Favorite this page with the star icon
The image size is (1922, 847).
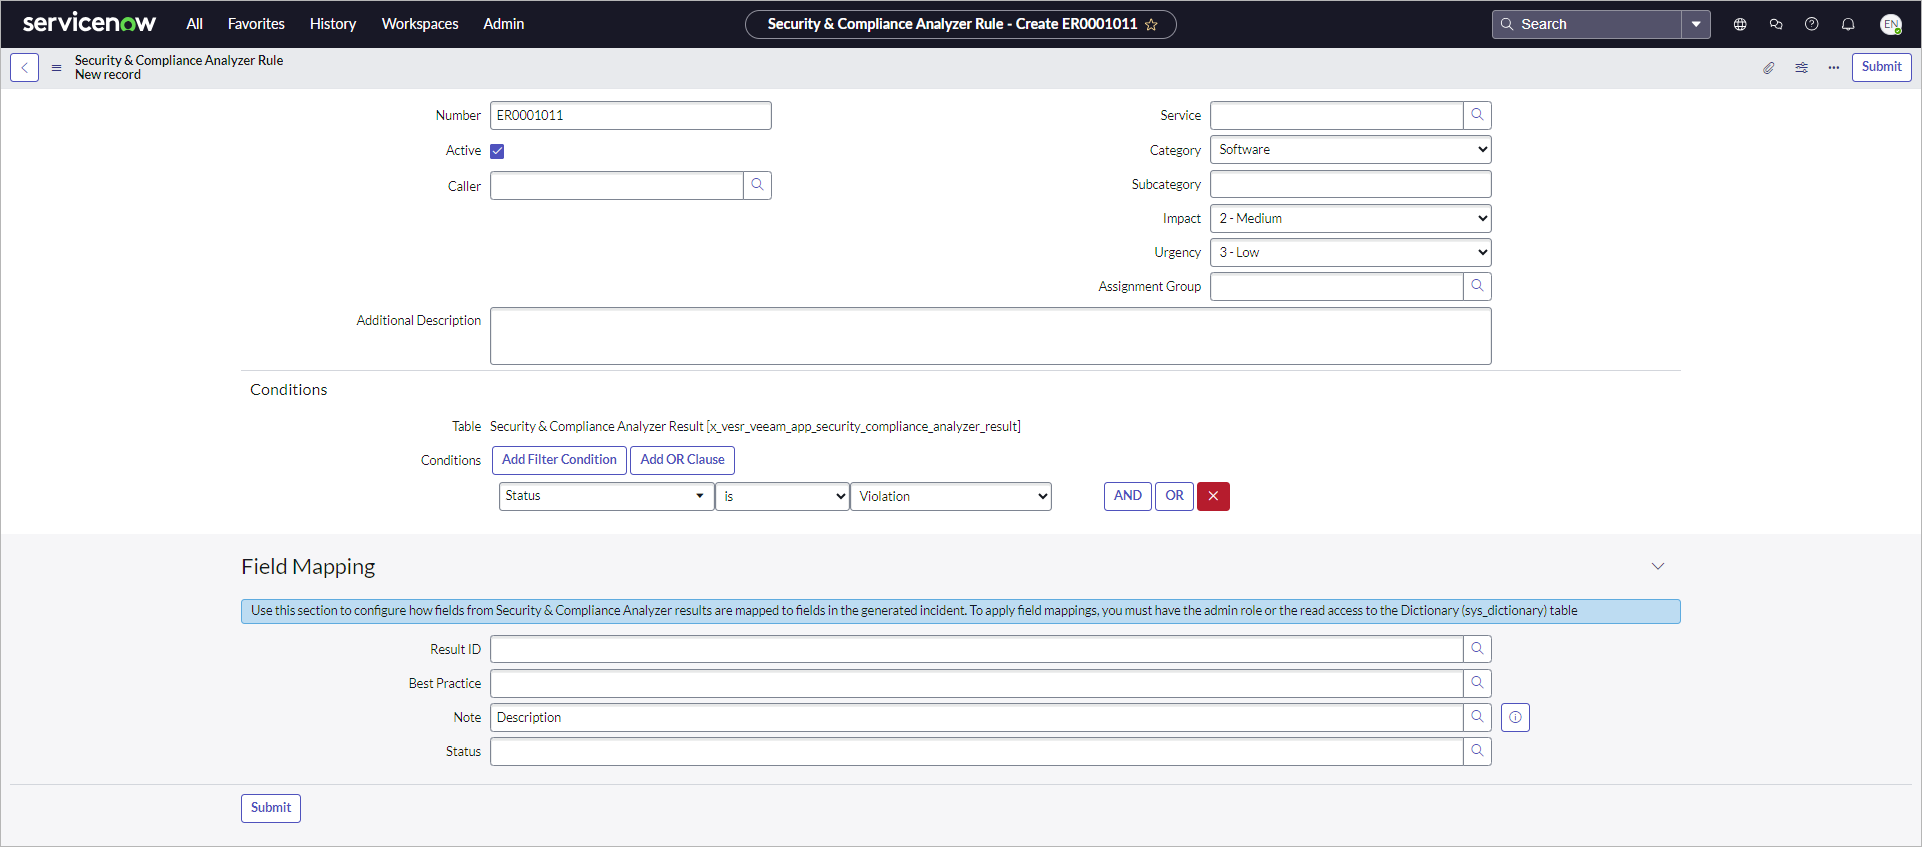pos(1151,25)
